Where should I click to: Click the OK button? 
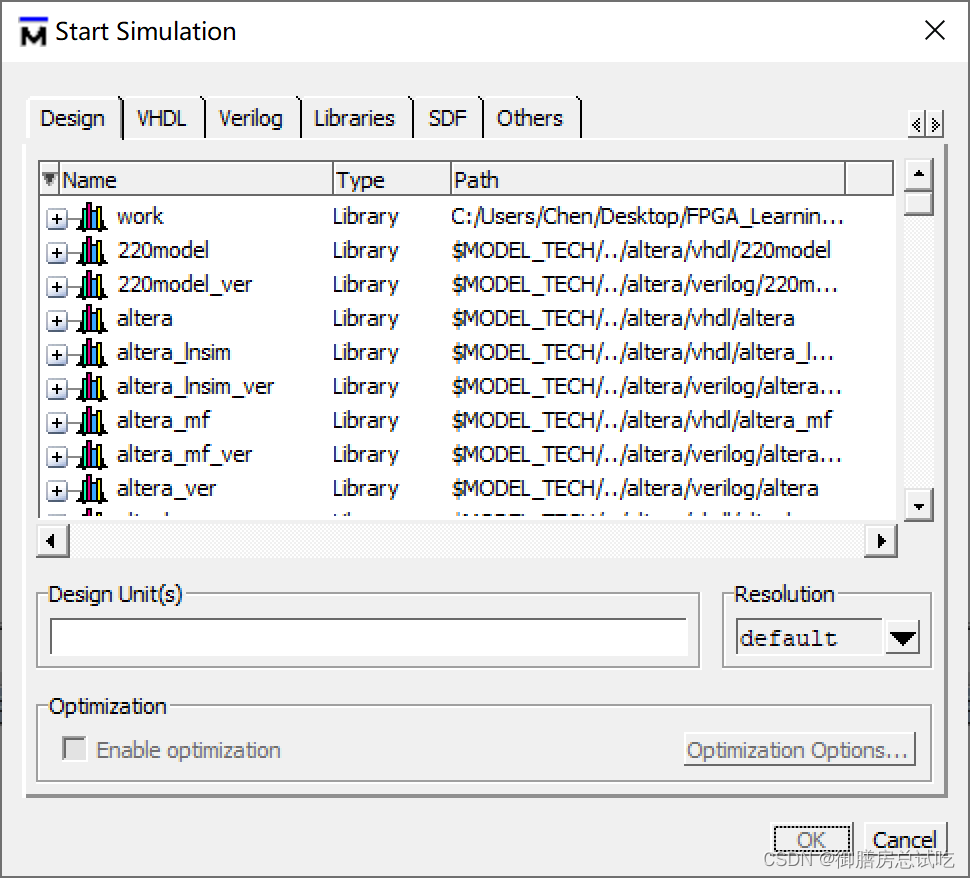coord(812,840)
